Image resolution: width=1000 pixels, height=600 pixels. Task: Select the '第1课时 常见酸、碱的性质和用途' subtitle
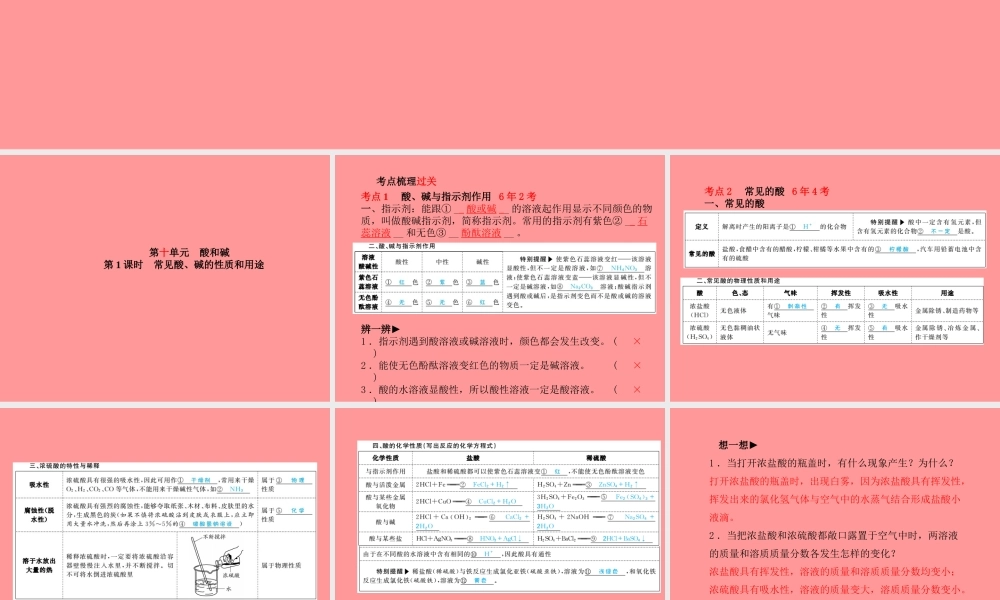[x=184, y=265]
